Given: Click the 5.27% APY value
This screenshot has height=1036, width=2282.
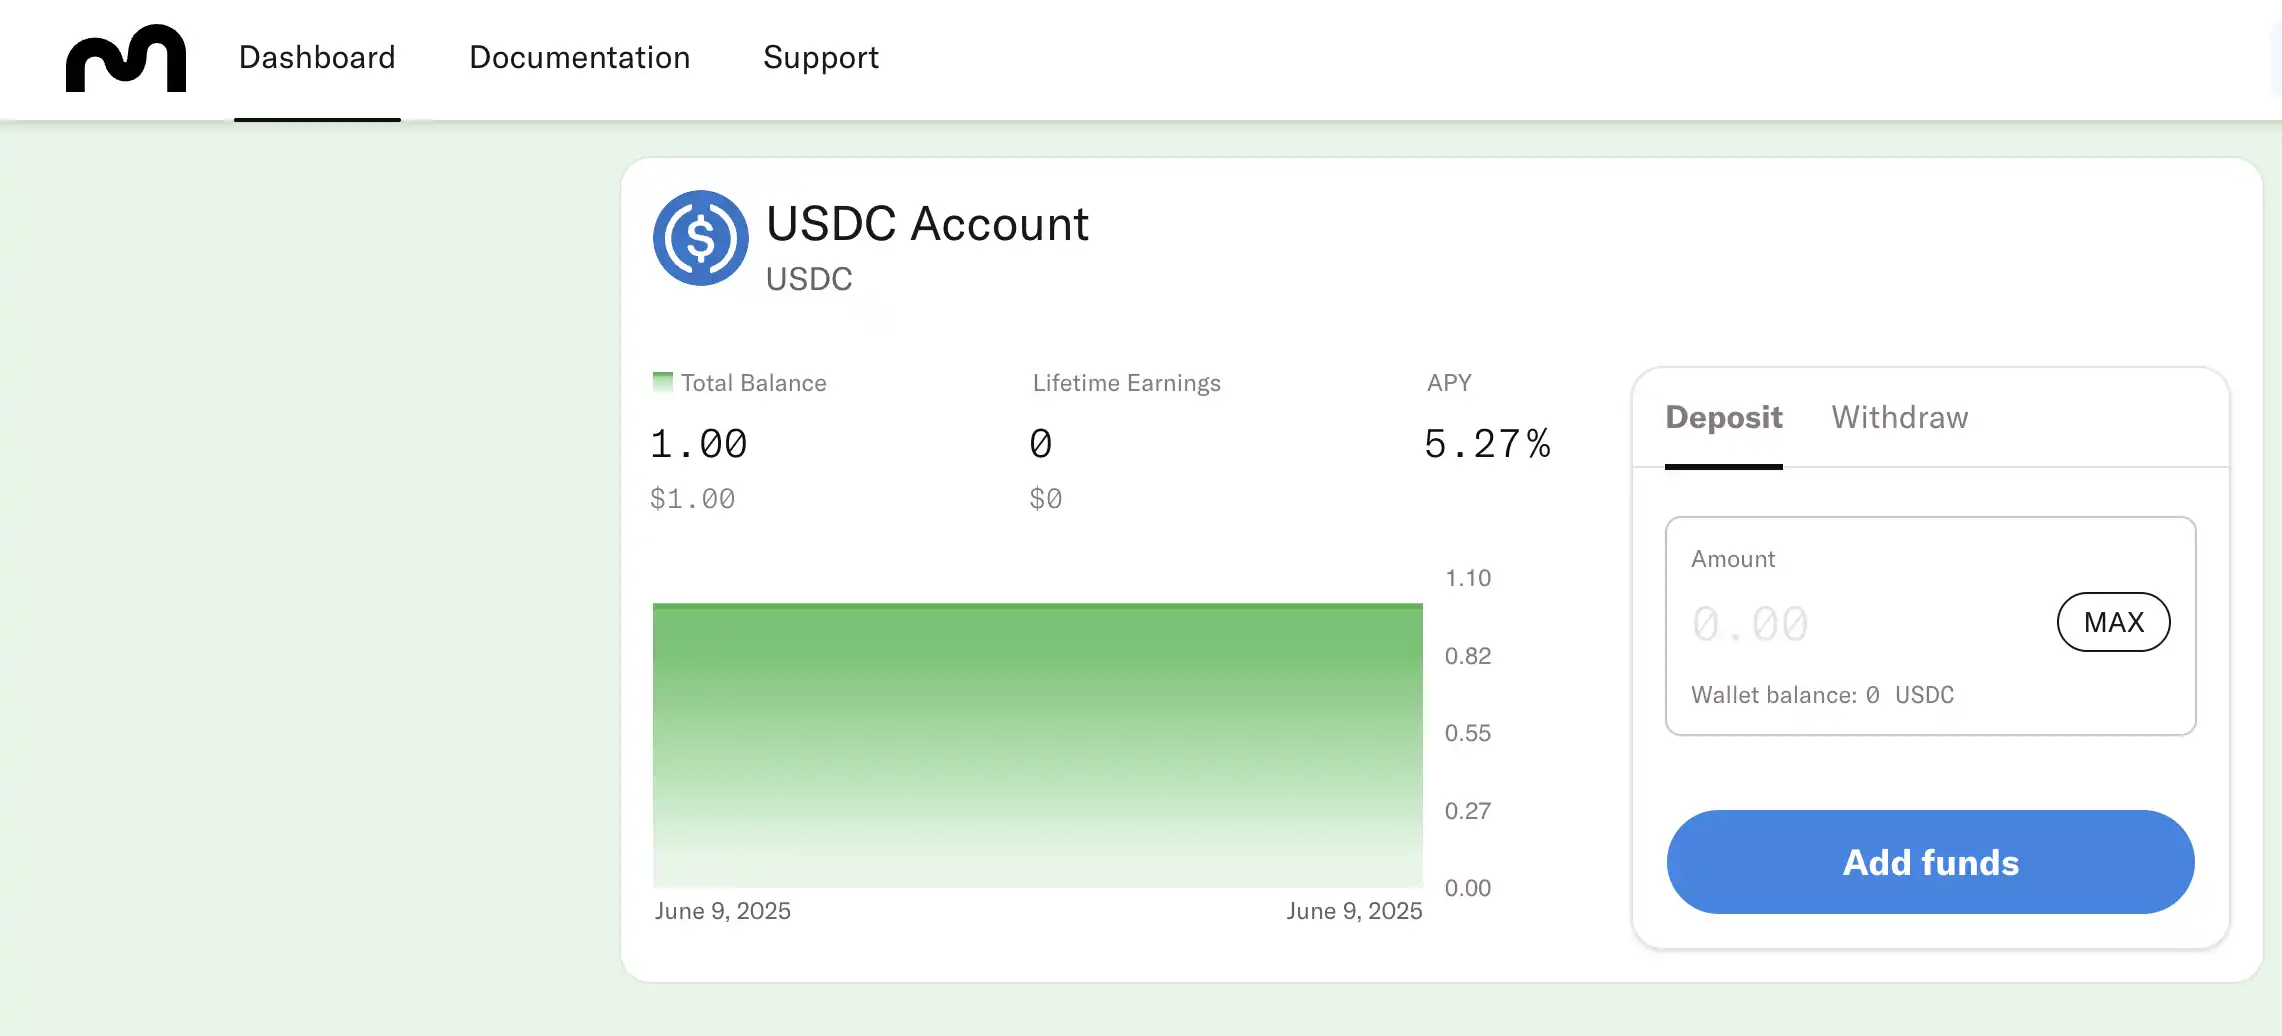Looking at the screenshot, I should click(x=1487, y=444).
